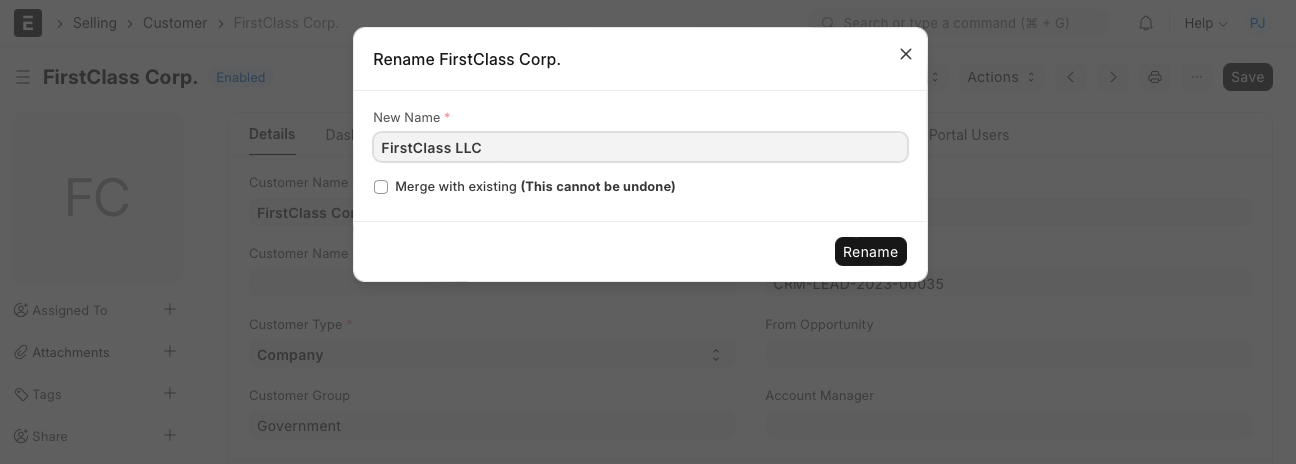The width and height of the screenshot is (1296, 464).
Task: Add an assignment with plus icon
Action: [170, 310]
